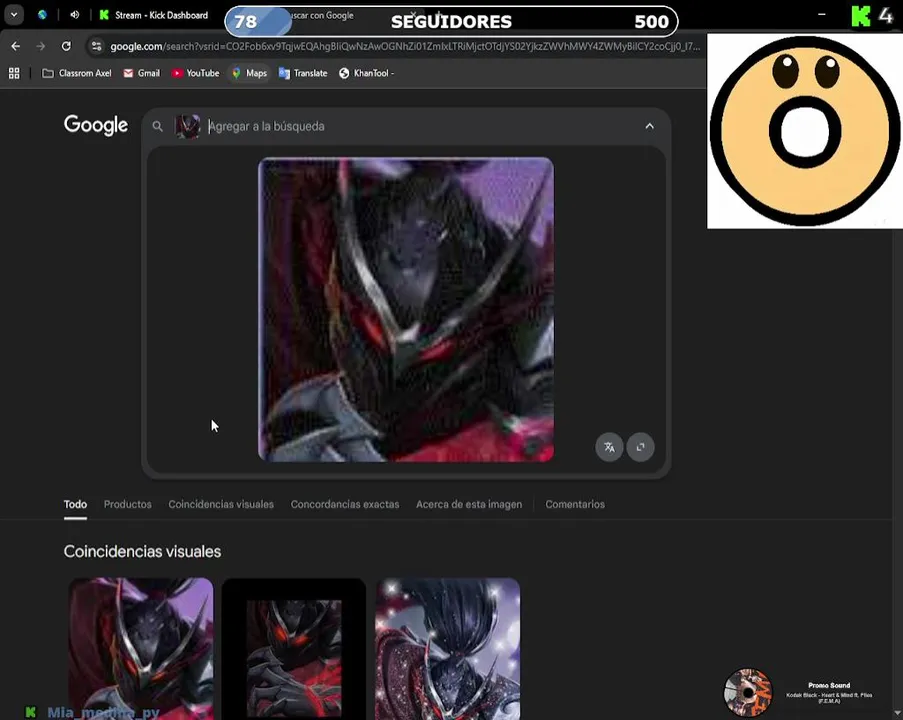Click the search magnifier icon
The image size is (903, 720).
coord(157,126)
